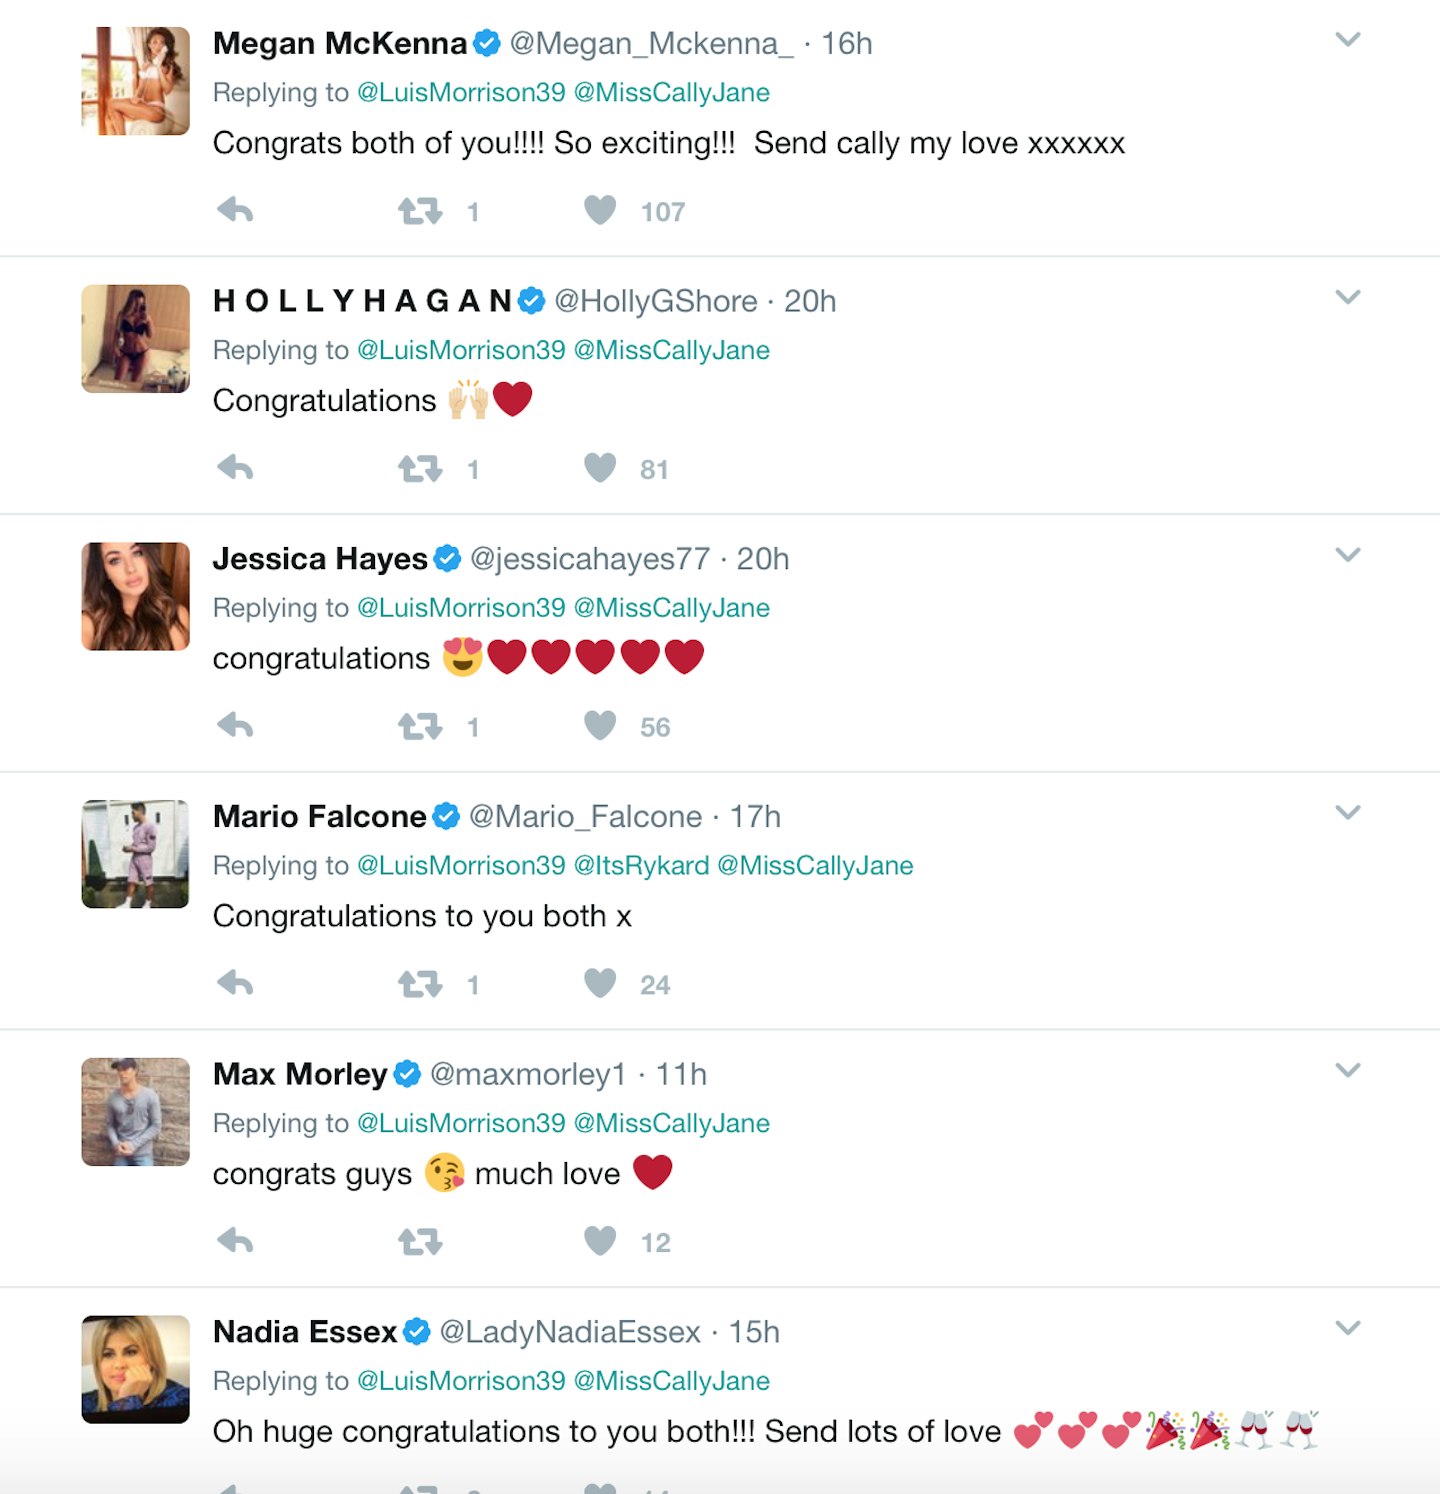Like Megan McKenna's tweet
The image size is (1440, 1494).
[600, 211]
